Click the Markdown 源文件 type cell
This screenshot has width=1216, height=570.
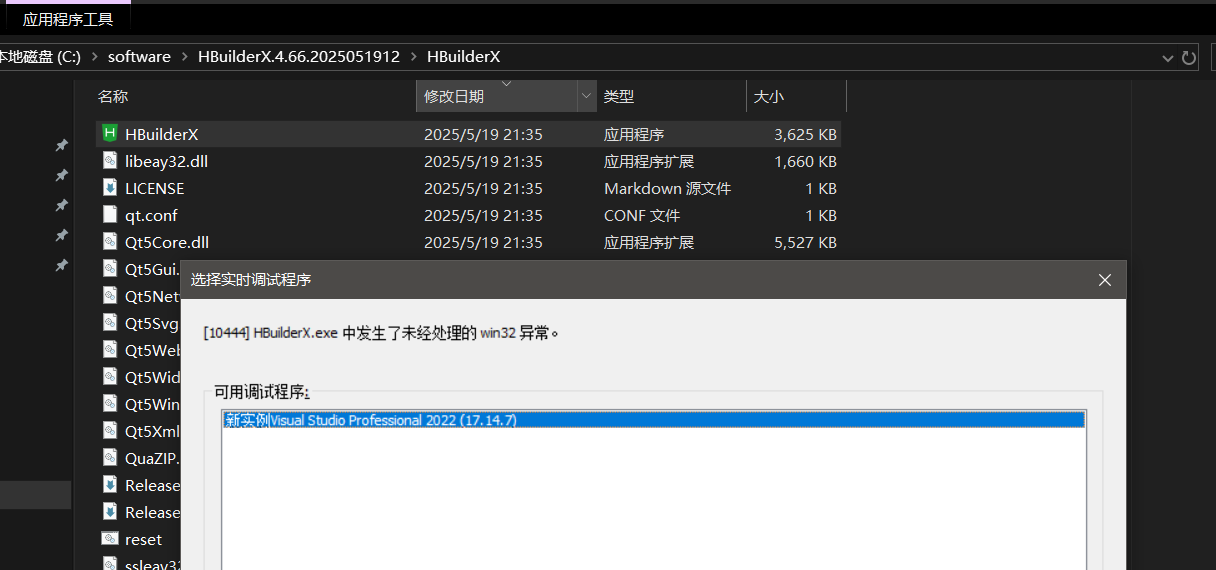pyautogui.click(x=667, y=188)
